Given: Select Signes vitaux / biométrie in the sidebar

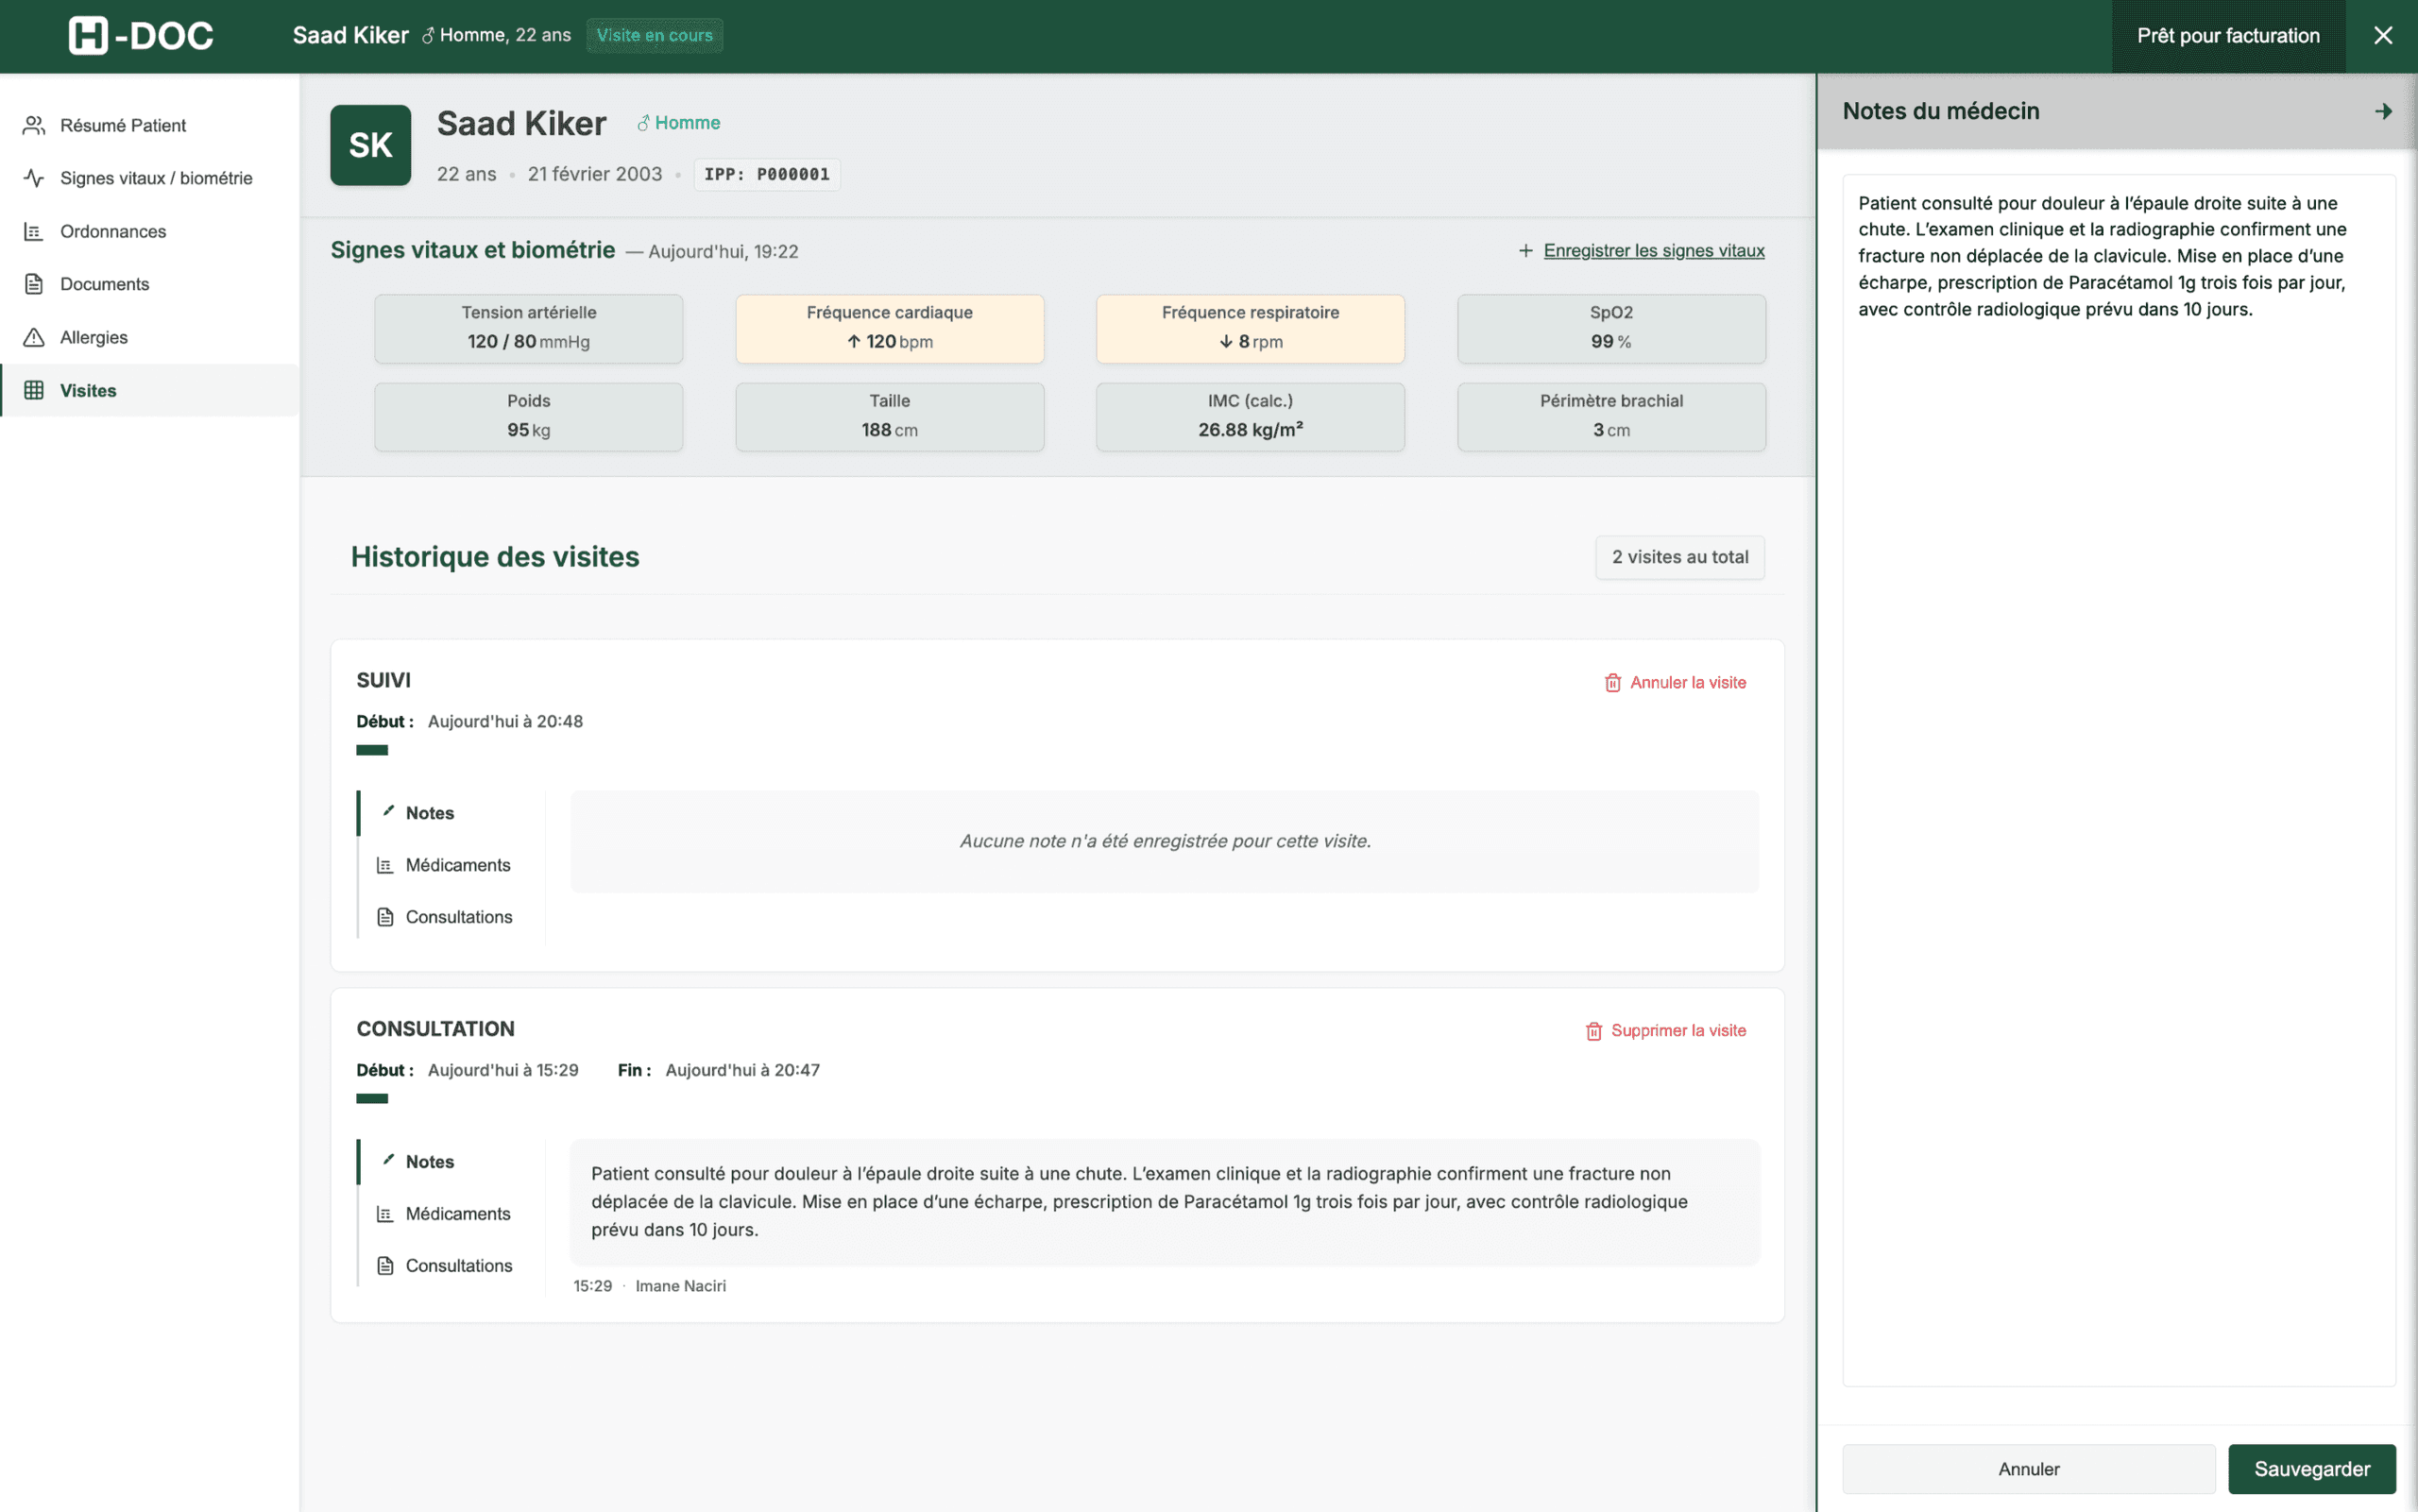Looking at the screenshot, I should (x=156, y=178).
